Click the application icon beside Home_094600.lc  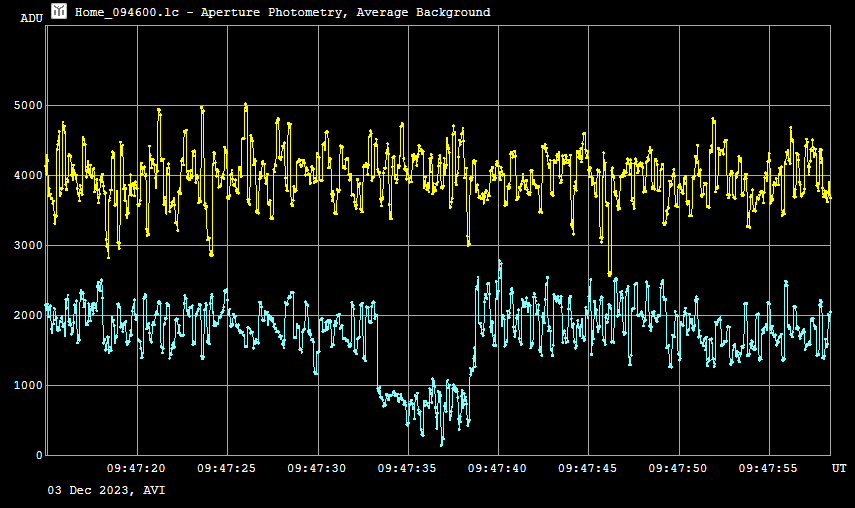coord(59,11)
